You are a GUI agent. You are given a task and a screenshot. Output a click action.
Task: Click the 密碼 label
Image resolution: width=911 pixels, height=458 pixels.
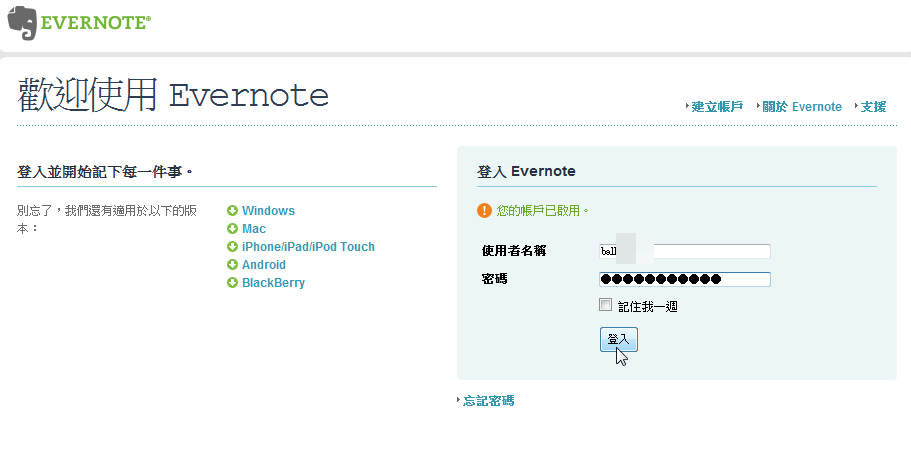pos(494,279)
